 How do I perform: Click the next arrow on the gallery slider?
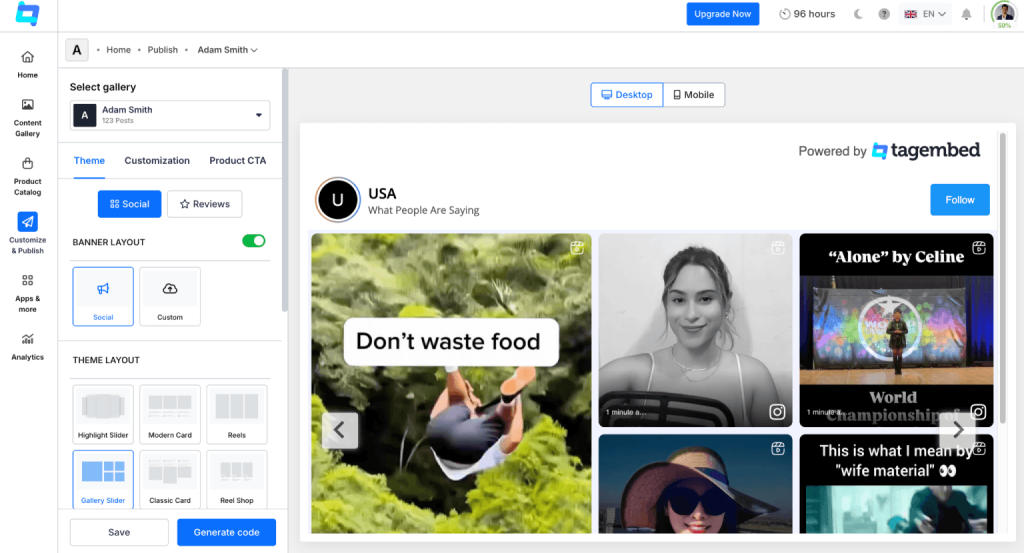(957, 430)
